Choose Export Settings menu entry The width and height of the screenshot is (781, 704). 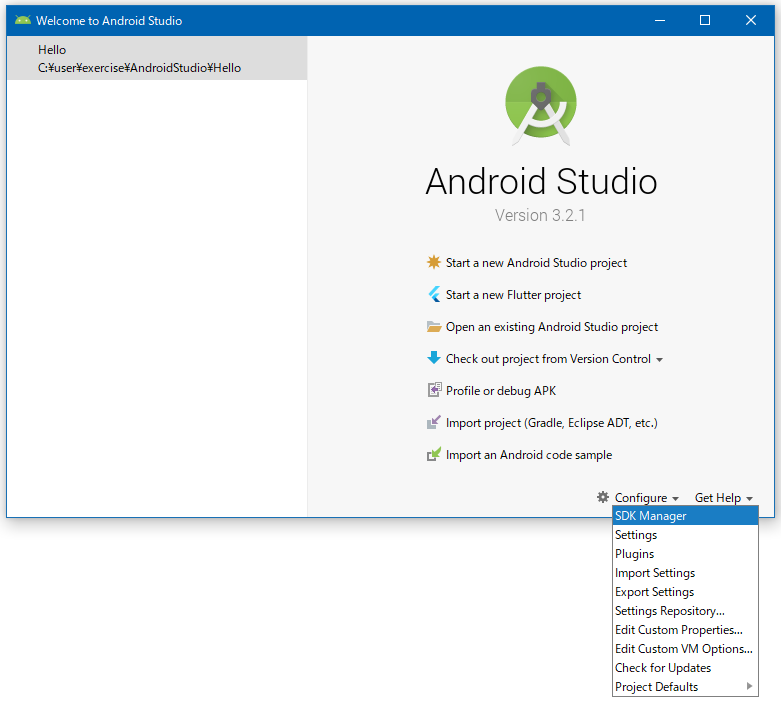685,591
